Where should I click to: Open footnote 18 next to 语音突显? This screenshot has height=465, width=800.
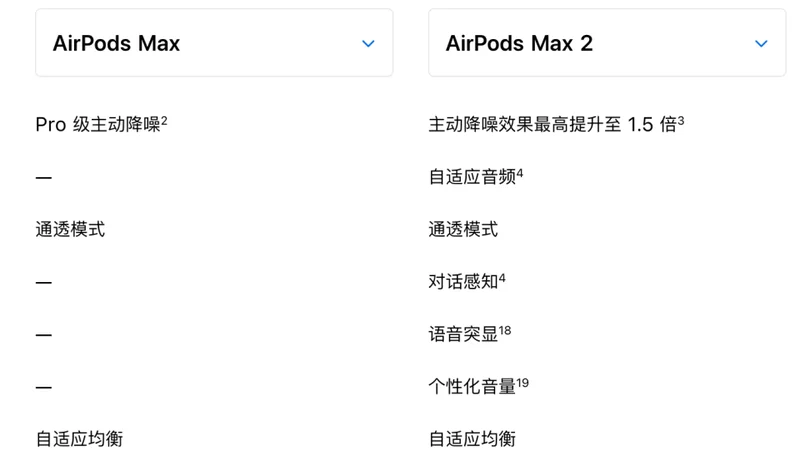[x=505, y=330]
